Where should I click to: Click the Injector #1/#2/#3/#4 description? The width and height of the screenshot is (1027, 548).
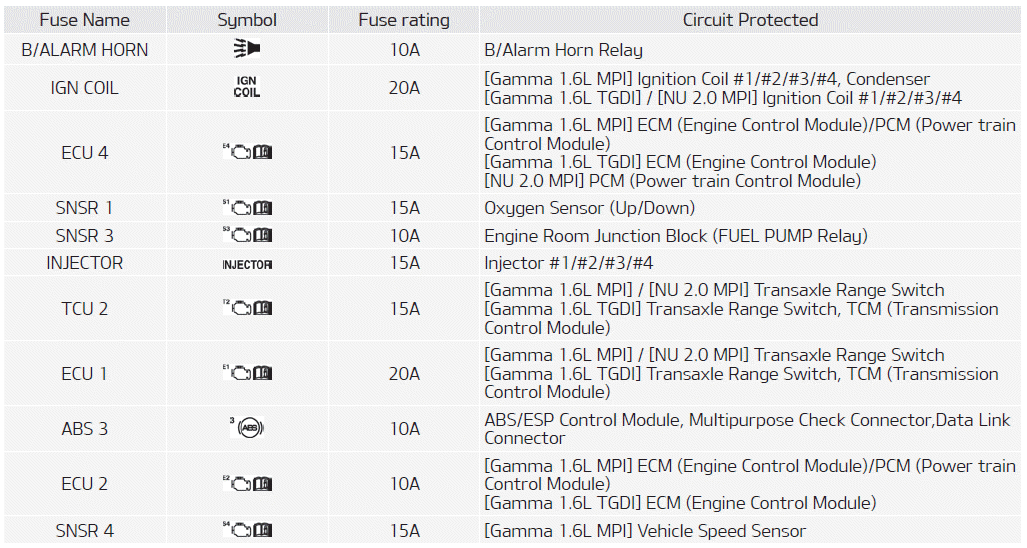click(x=568, y=264)
